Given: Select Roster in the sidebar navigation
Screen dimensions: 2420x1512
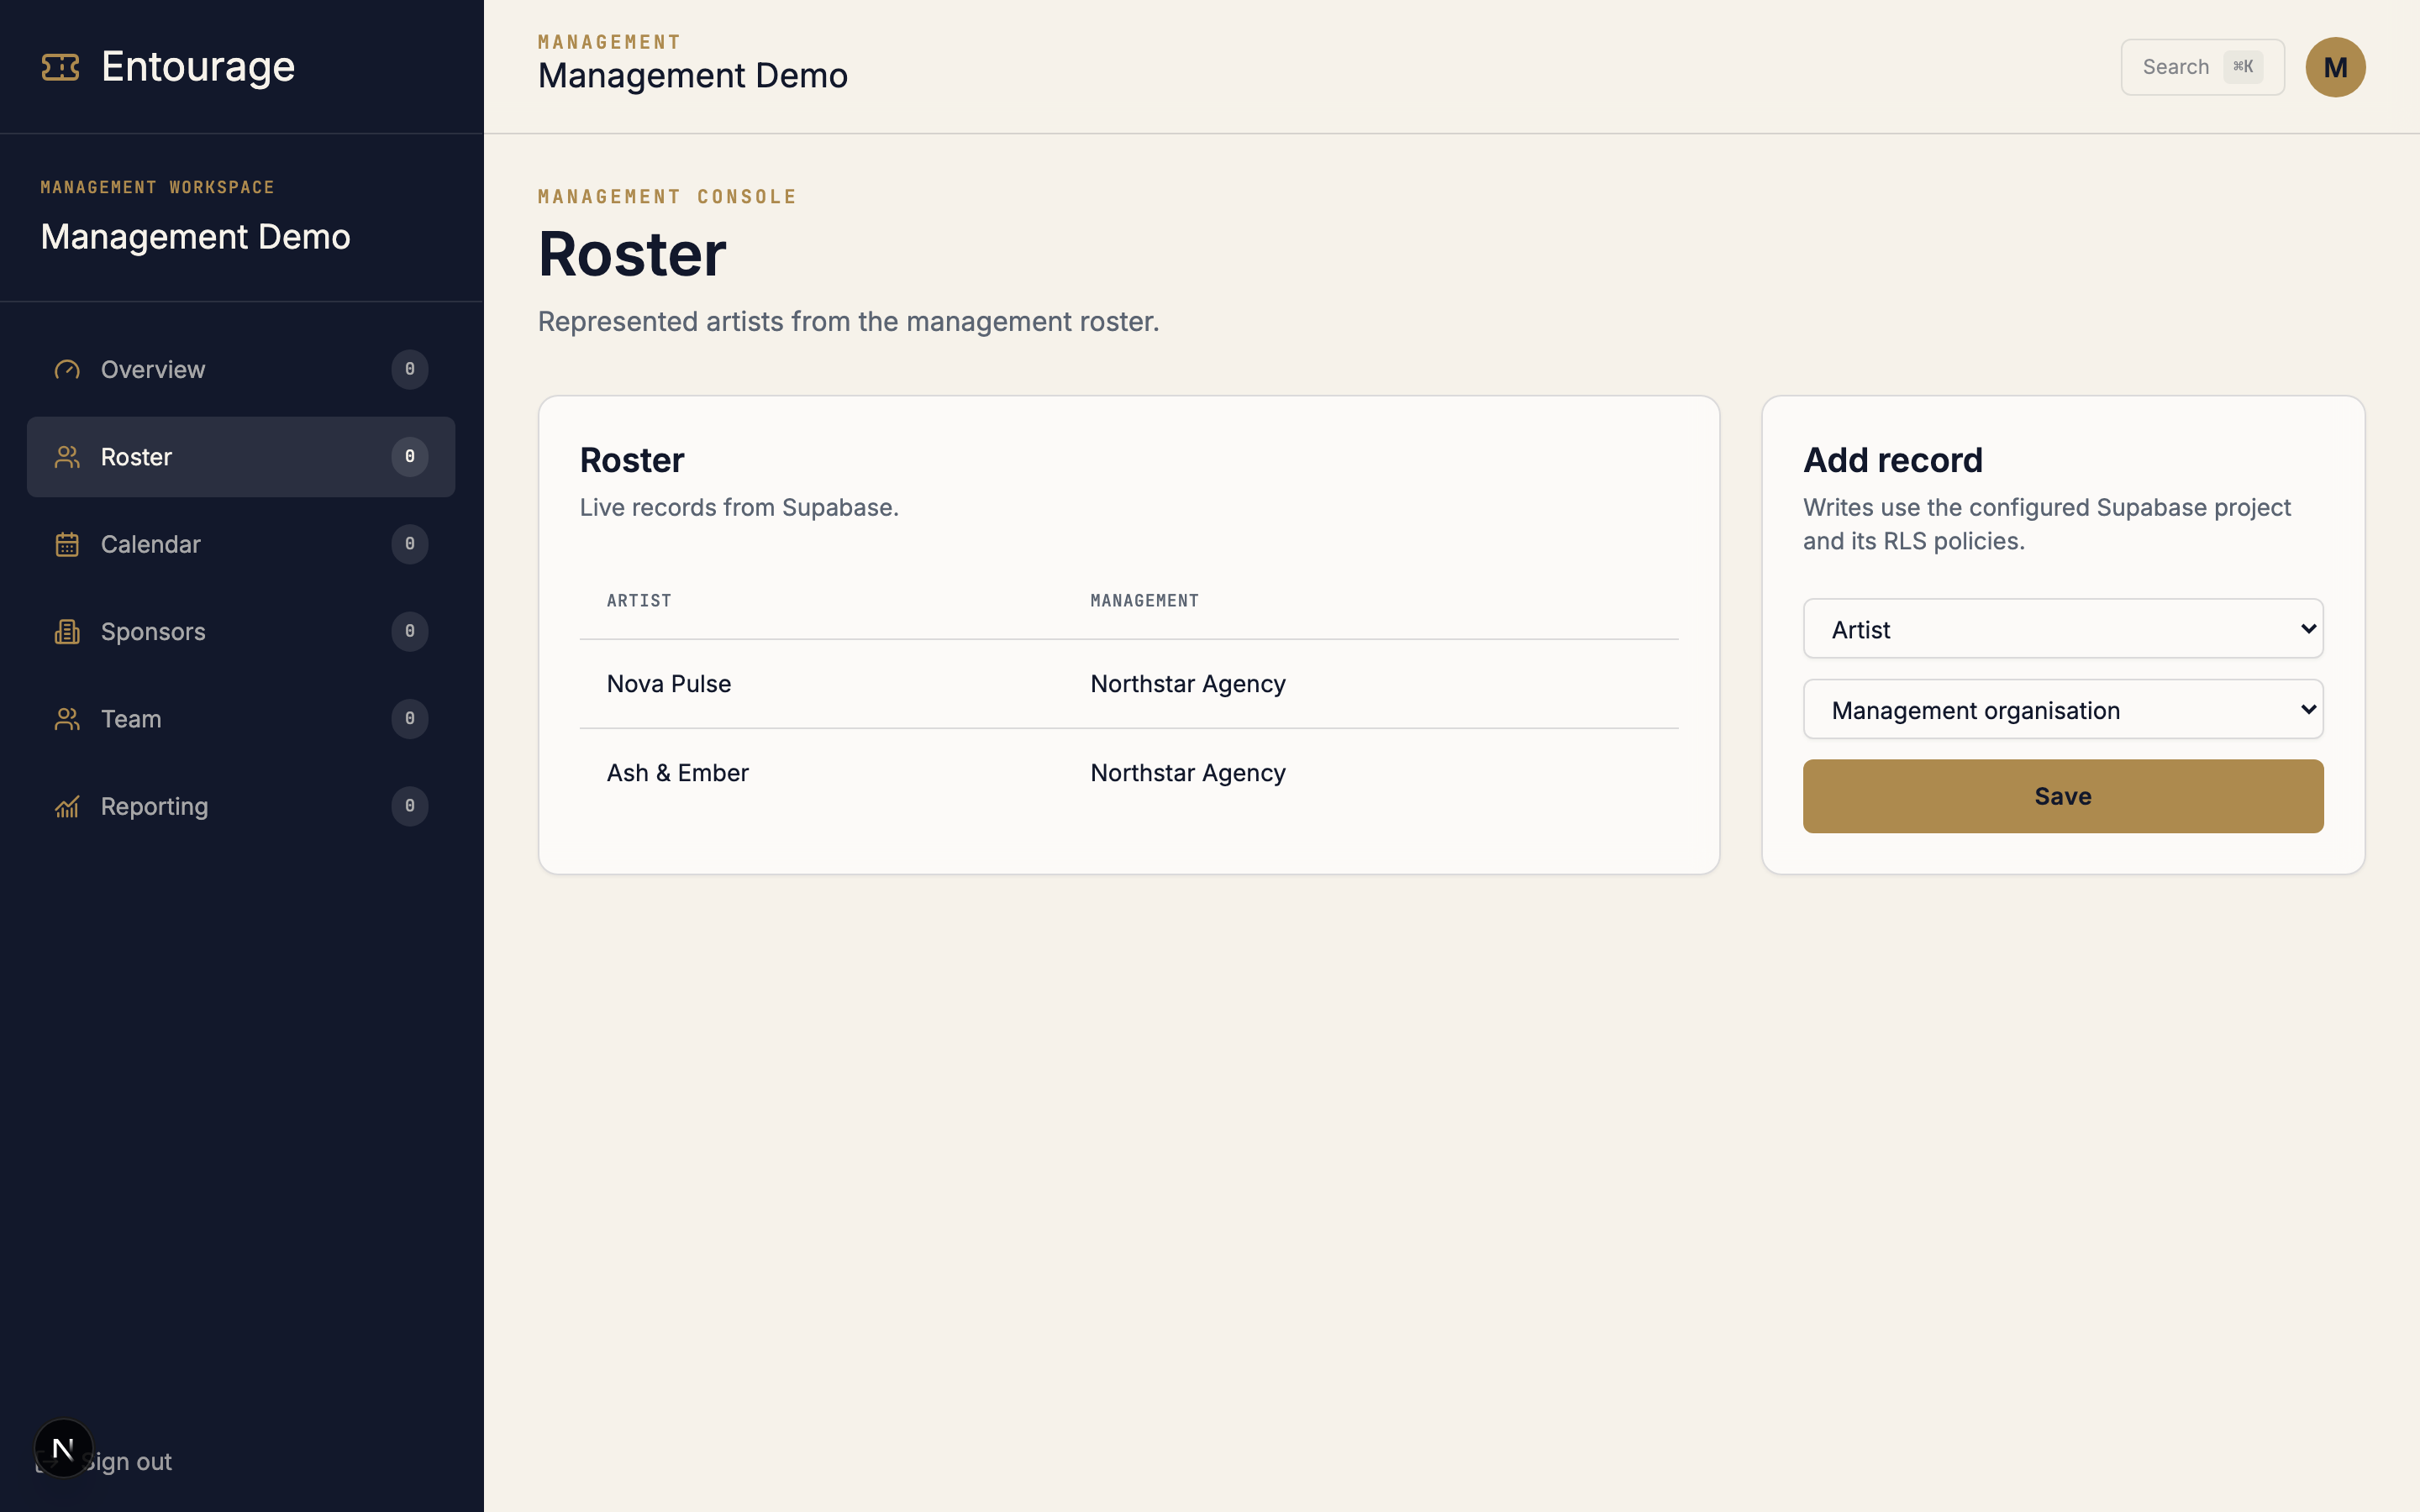Looking at the screenshot, I should (x=241, y=457).
